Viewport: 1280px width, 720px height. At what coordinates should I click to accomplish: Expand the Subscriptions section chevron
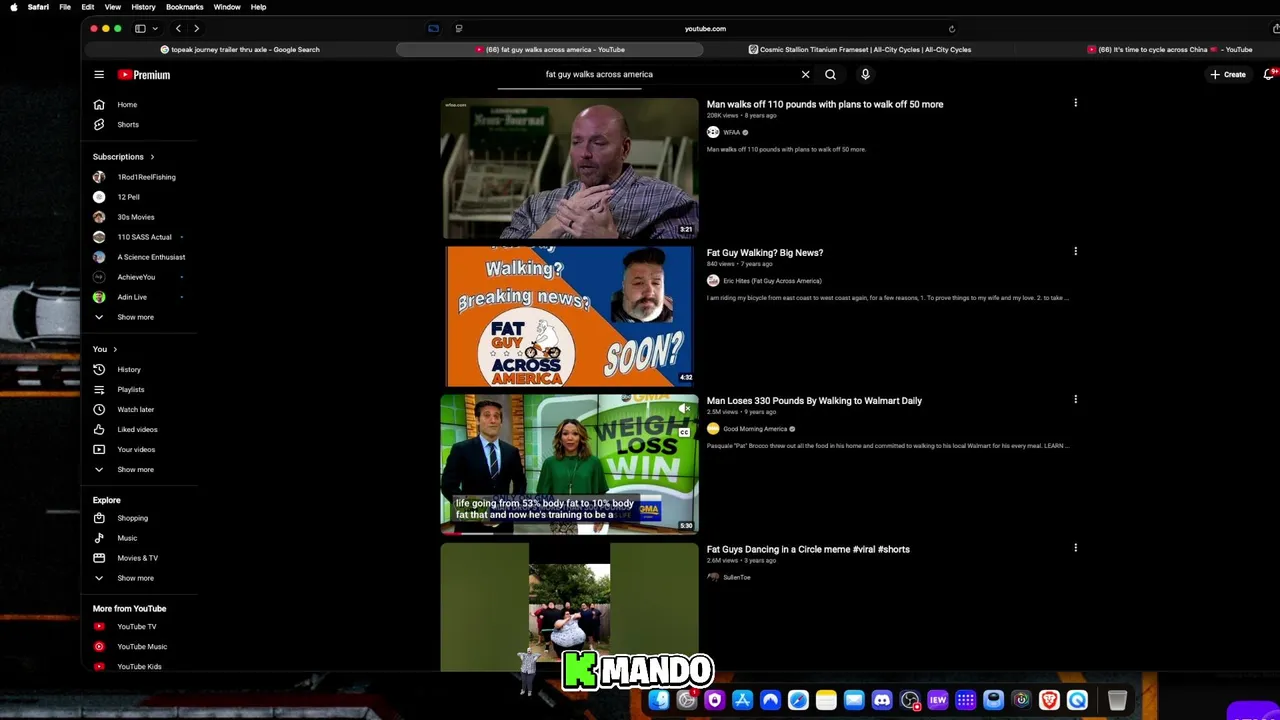point(152,157)
